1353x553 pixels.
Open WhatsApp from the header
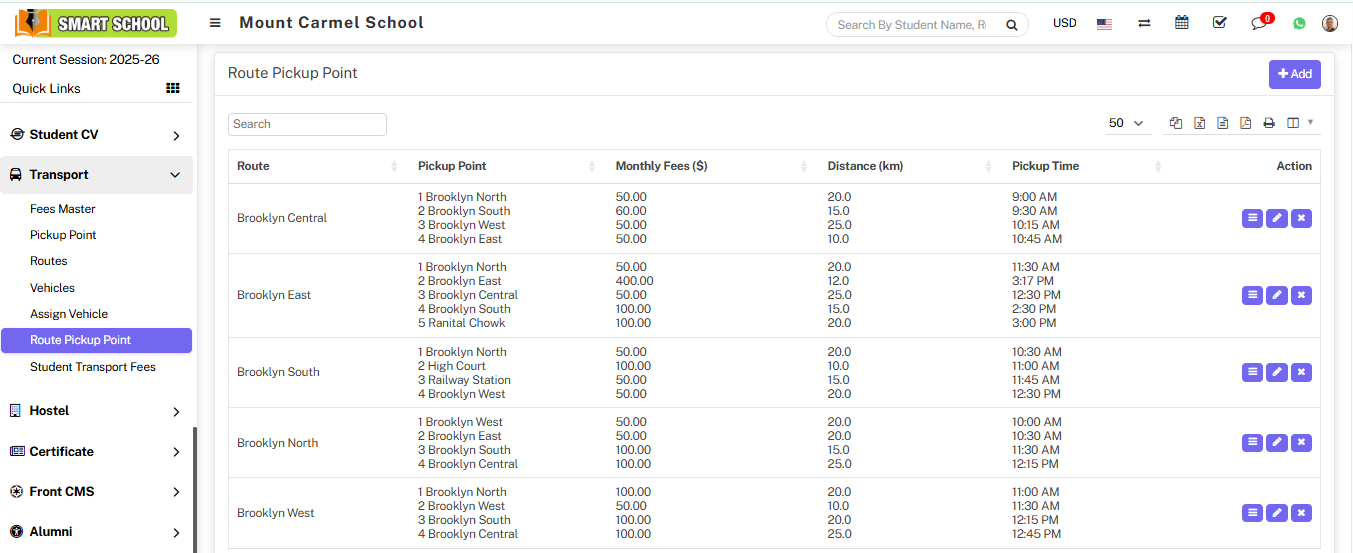point(1299,23)
